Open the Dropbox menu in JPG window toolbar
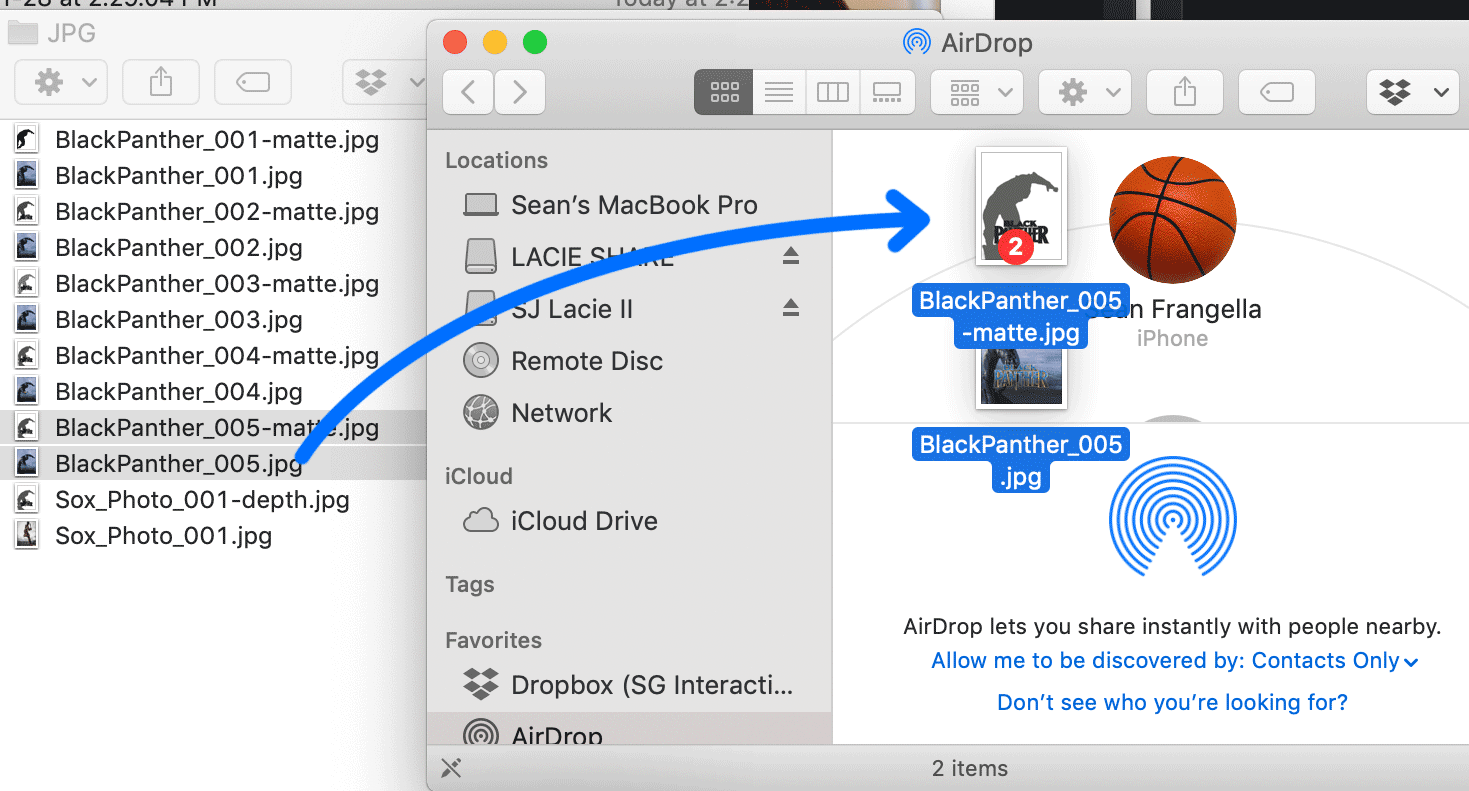 point(385,82)
